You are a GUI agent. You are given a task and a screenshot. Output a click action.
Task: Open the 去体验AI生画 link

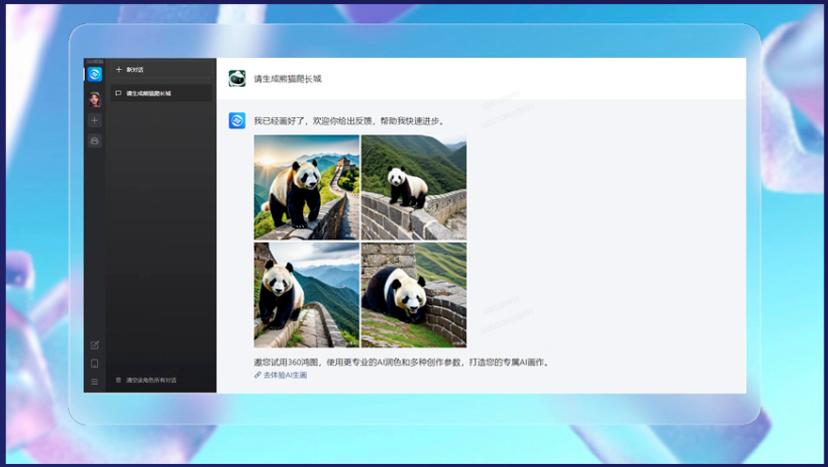[285, 375]
